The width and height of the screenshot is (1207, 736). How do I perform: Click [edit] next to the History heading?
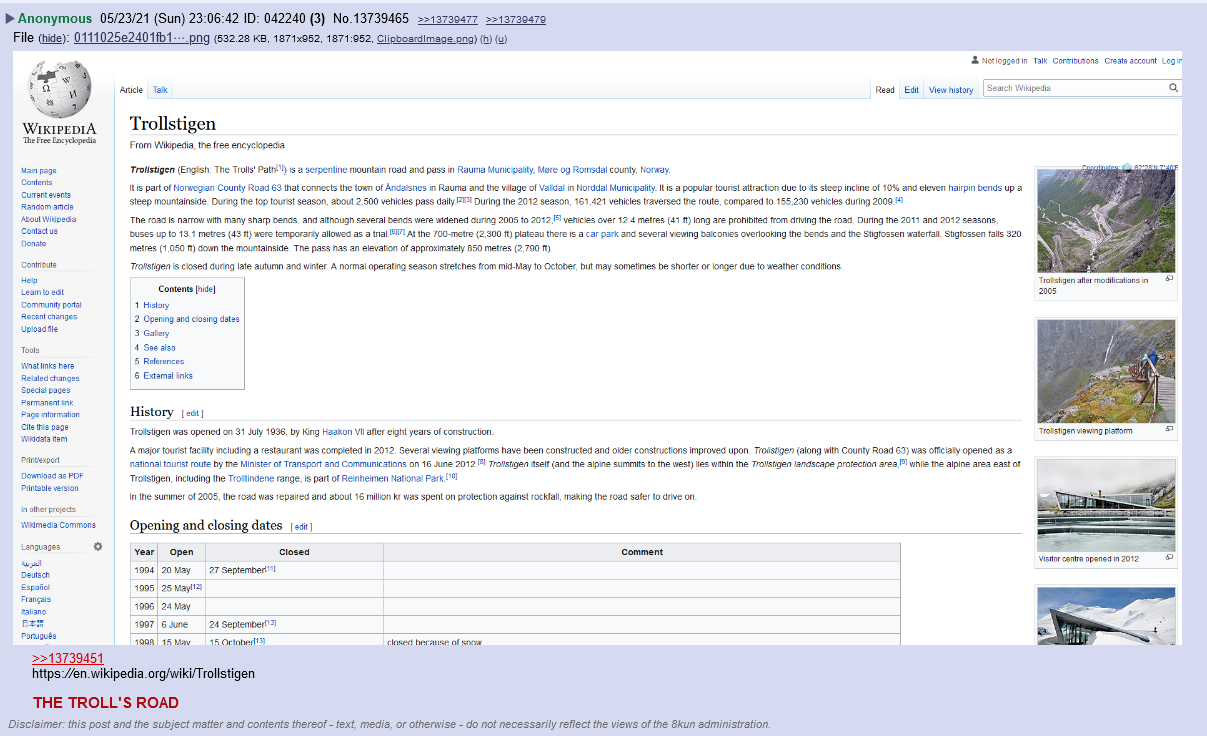(193, 413)
